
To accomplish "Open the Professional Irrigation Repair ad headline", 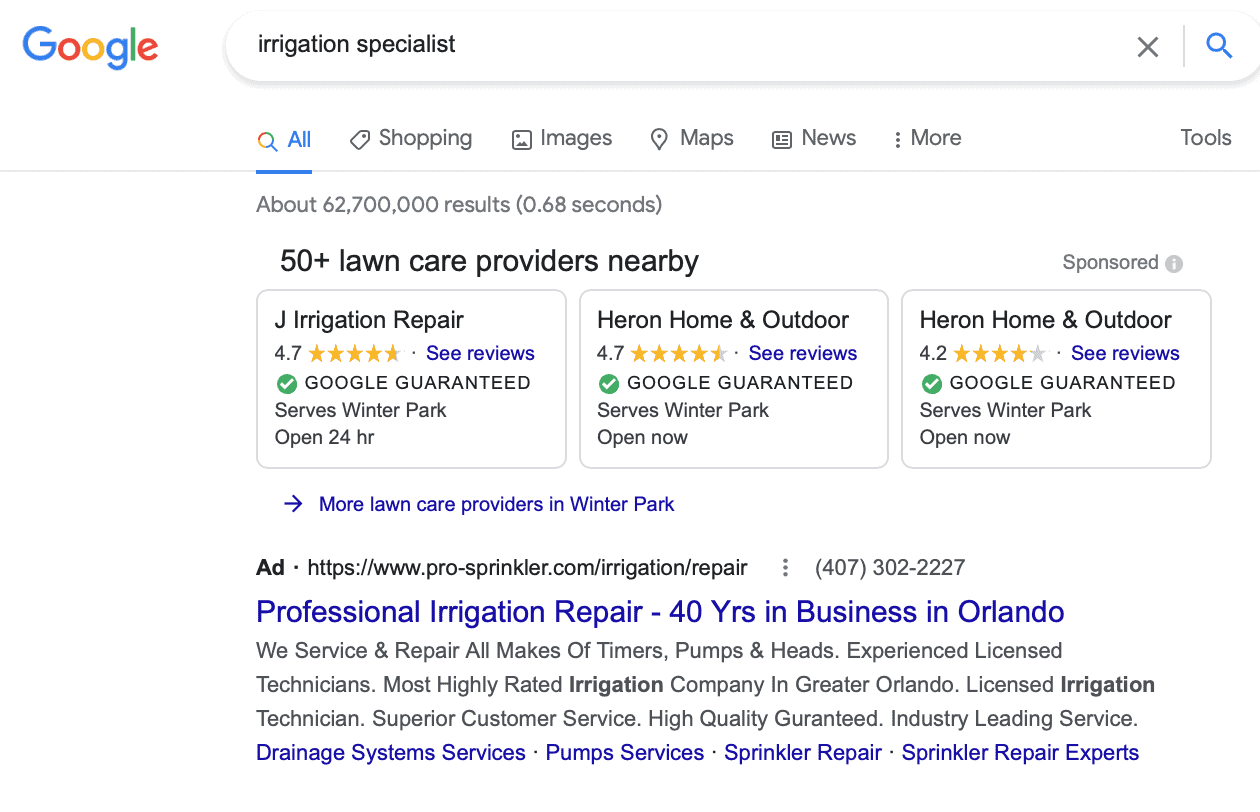I will (x=660, y=611).
